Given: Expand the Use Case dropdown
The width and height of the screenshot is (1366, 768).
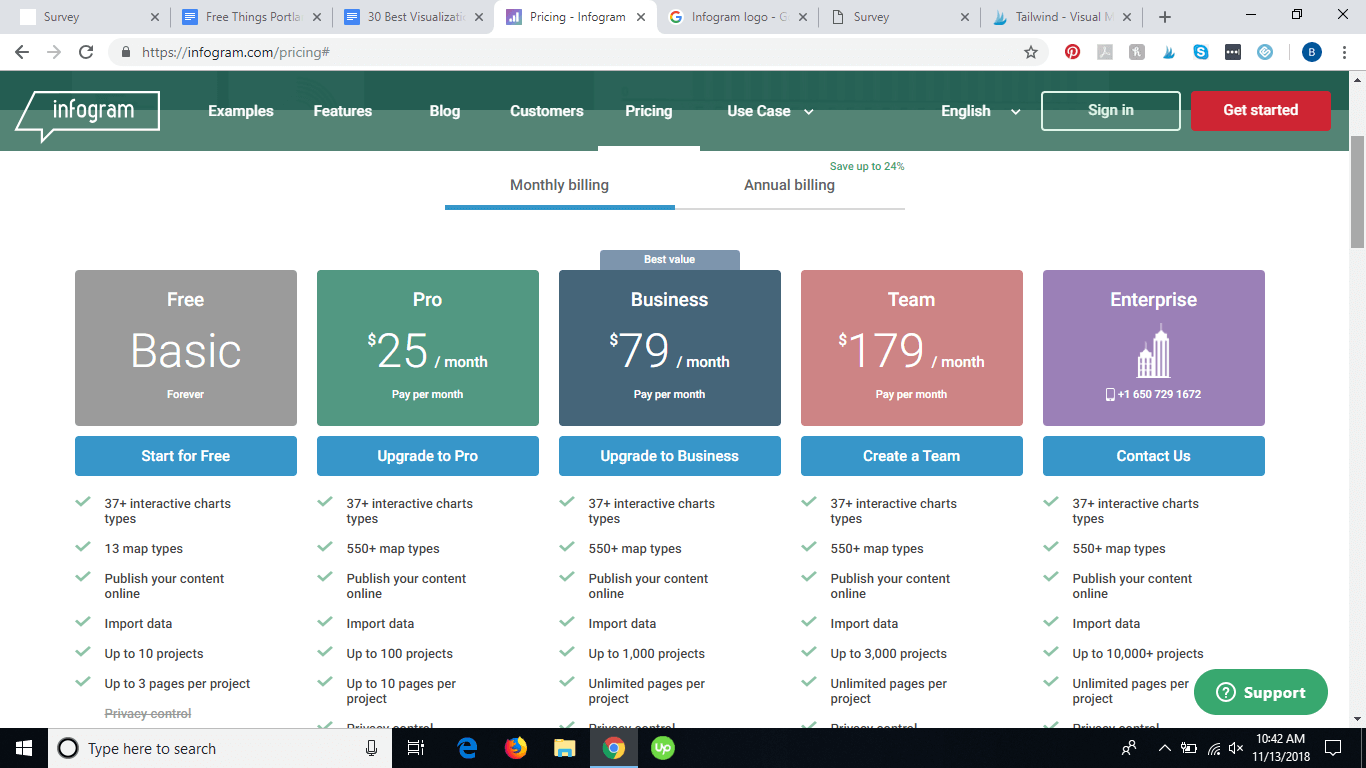Looking at the screenshot, I should (x=770, y=111).
